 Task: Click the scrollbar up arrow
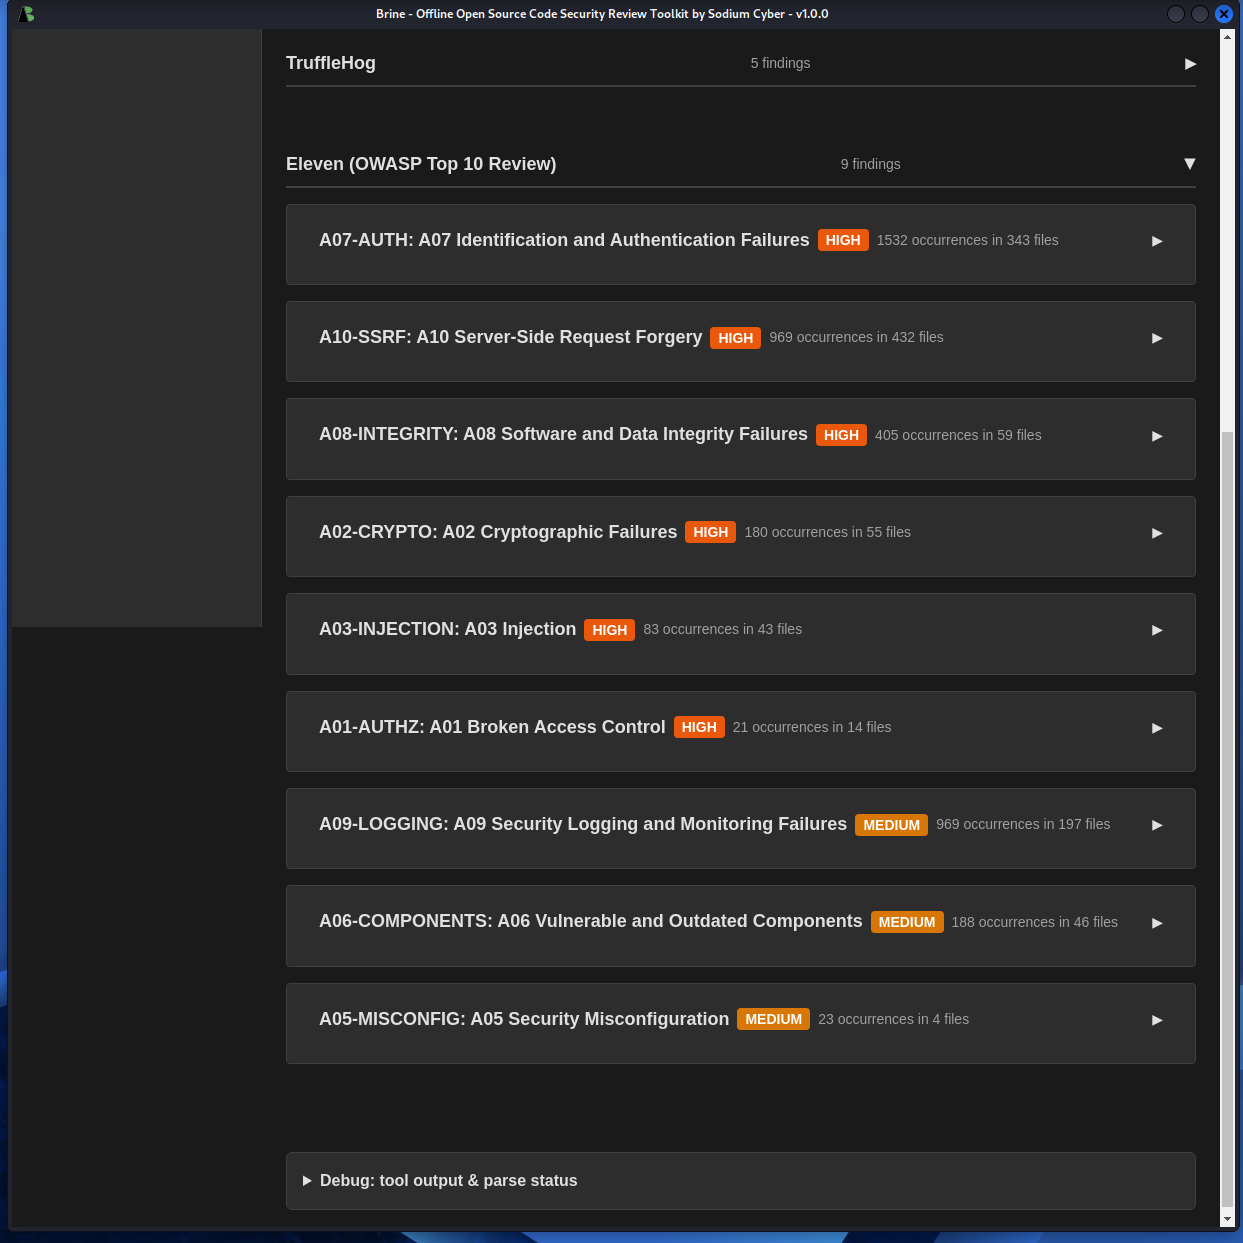(x=1227, y=37)
